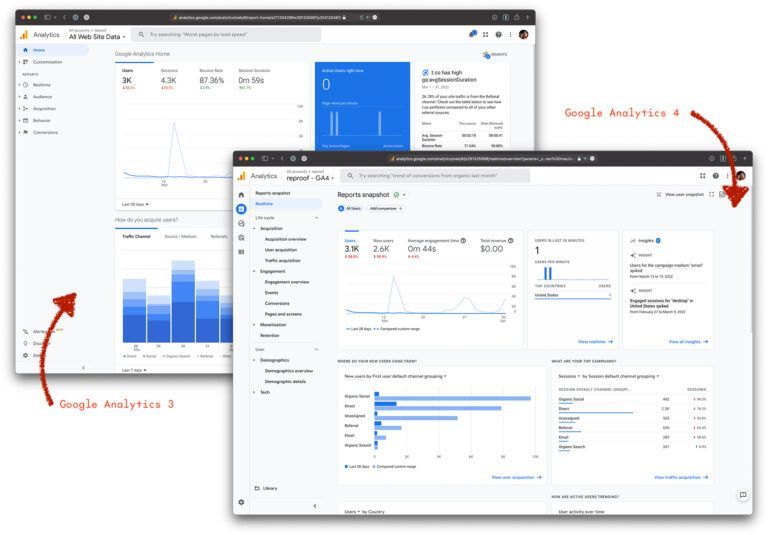
Task: Click View user acquisition link
Action: pos(516,477)
